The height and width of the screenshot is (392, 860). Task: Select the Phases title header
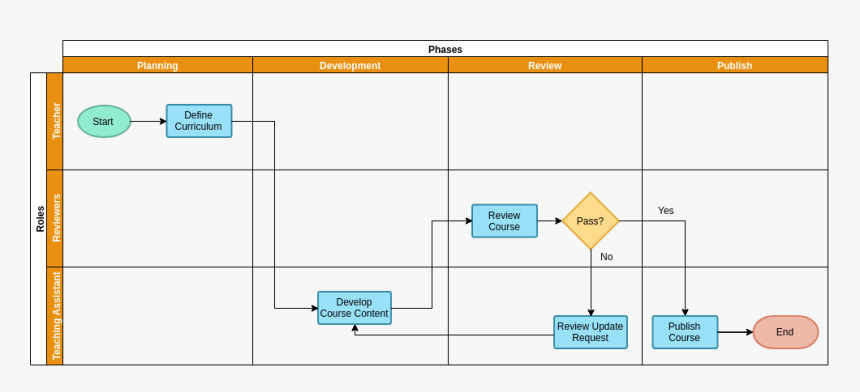(445, 49)
